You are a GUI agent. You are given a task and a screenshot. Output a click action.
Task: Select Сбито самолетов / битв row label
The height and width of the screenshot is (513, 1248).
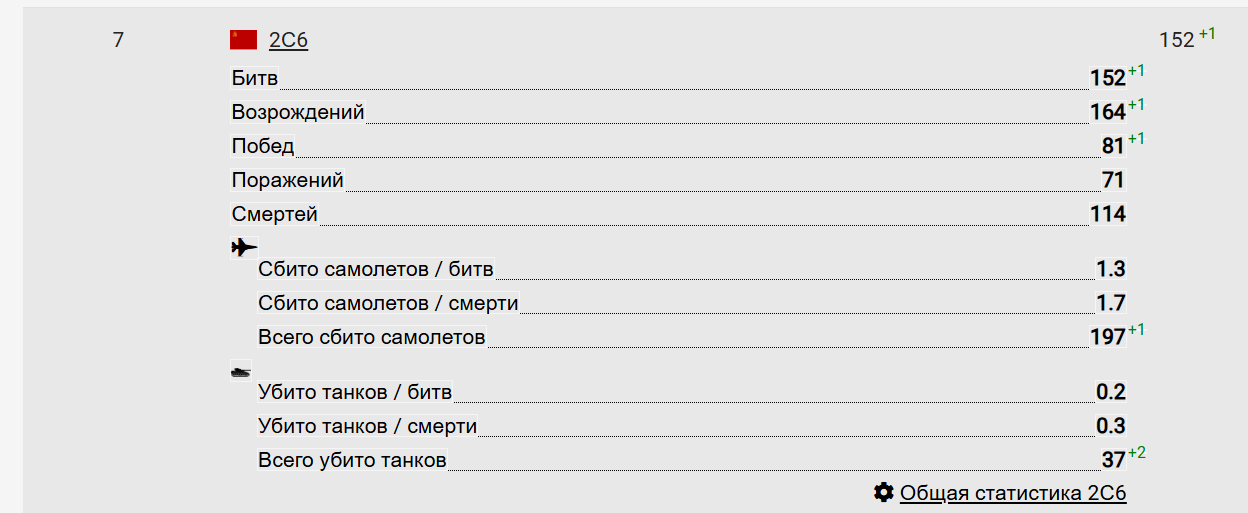pyautogui.click(x=376, y=269)
